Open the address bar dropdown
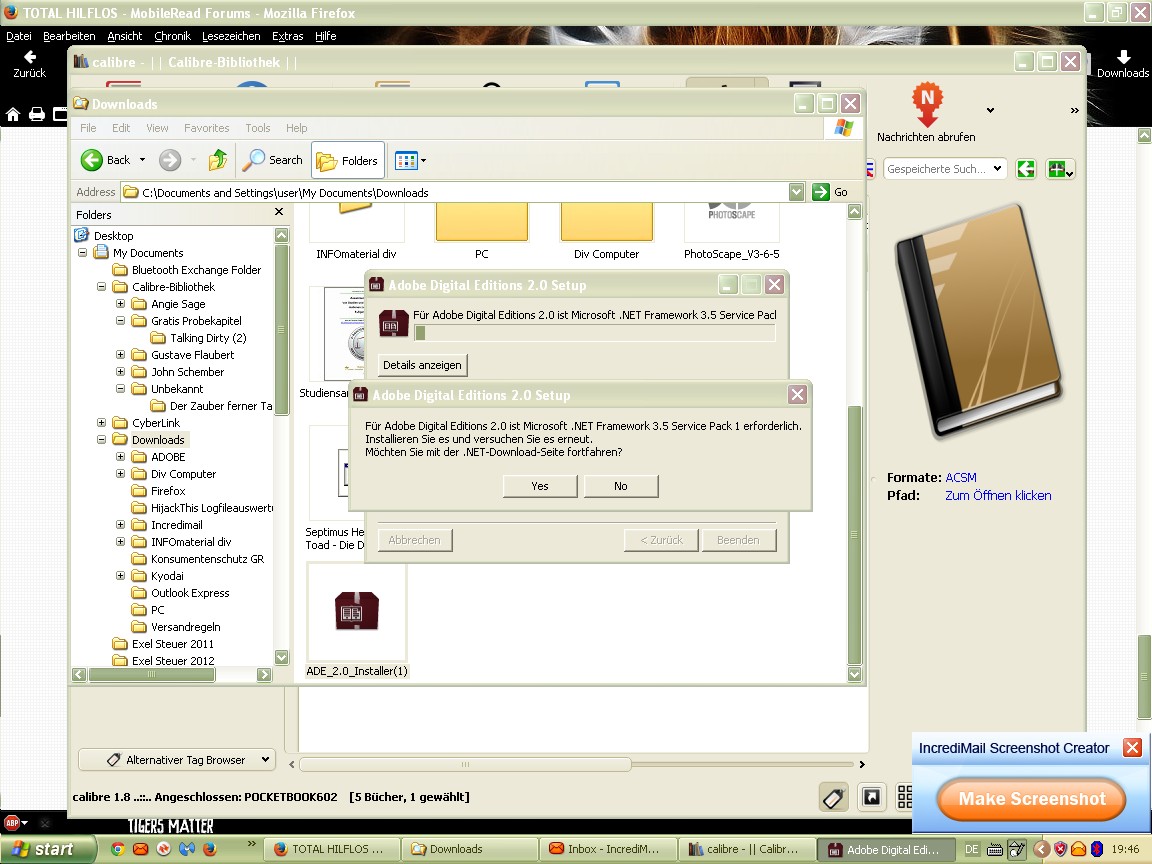1152x864 pixels. point(796,192)
